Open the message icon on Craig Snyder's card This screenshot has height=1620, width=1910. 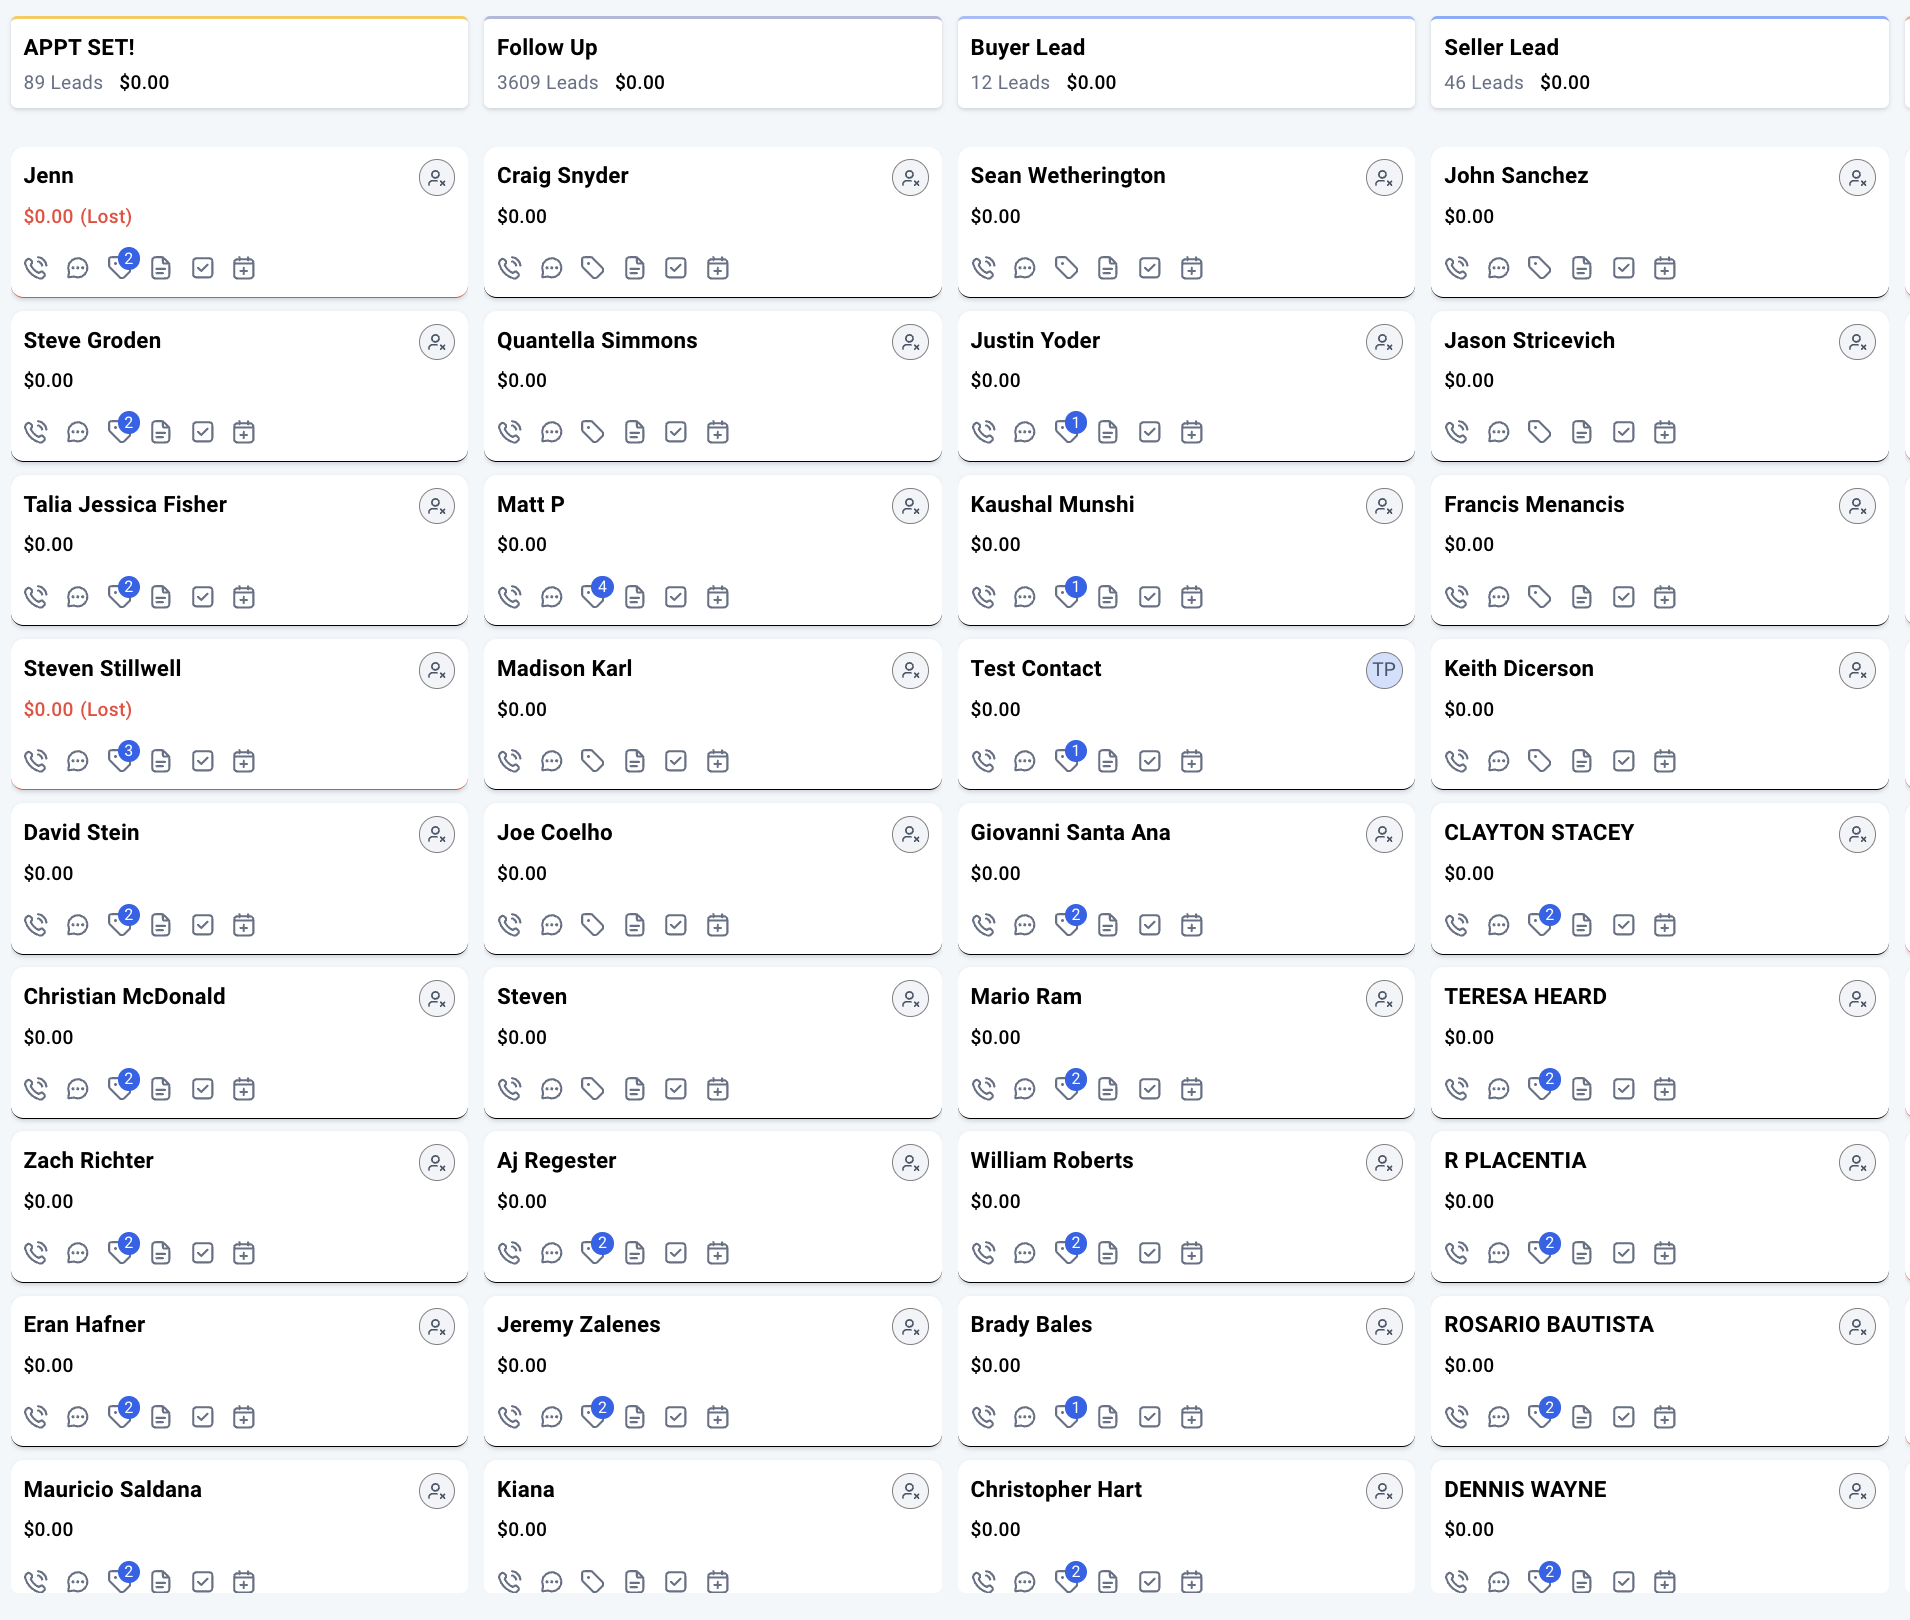(x=551, y=268)
